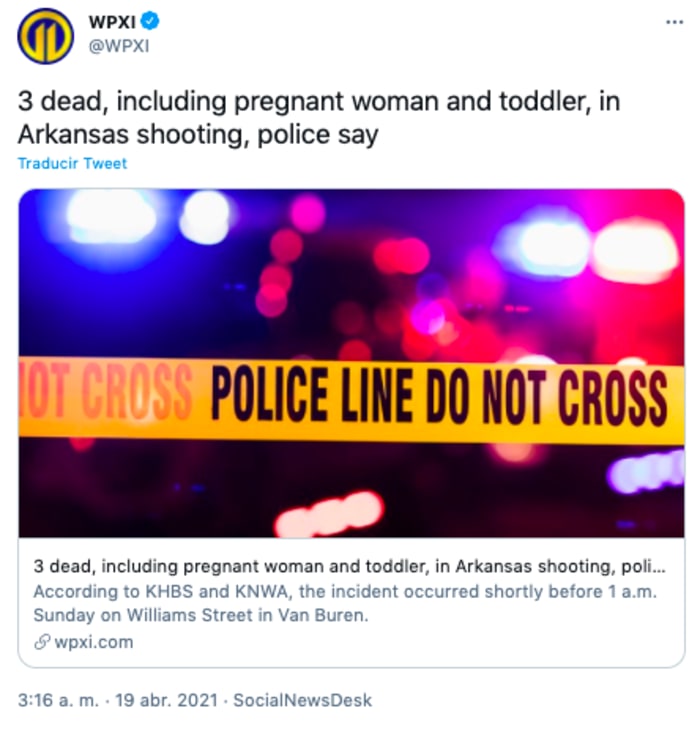
Task: Click the 3:16 a. m. timestamp
Action: coord(58,700)
